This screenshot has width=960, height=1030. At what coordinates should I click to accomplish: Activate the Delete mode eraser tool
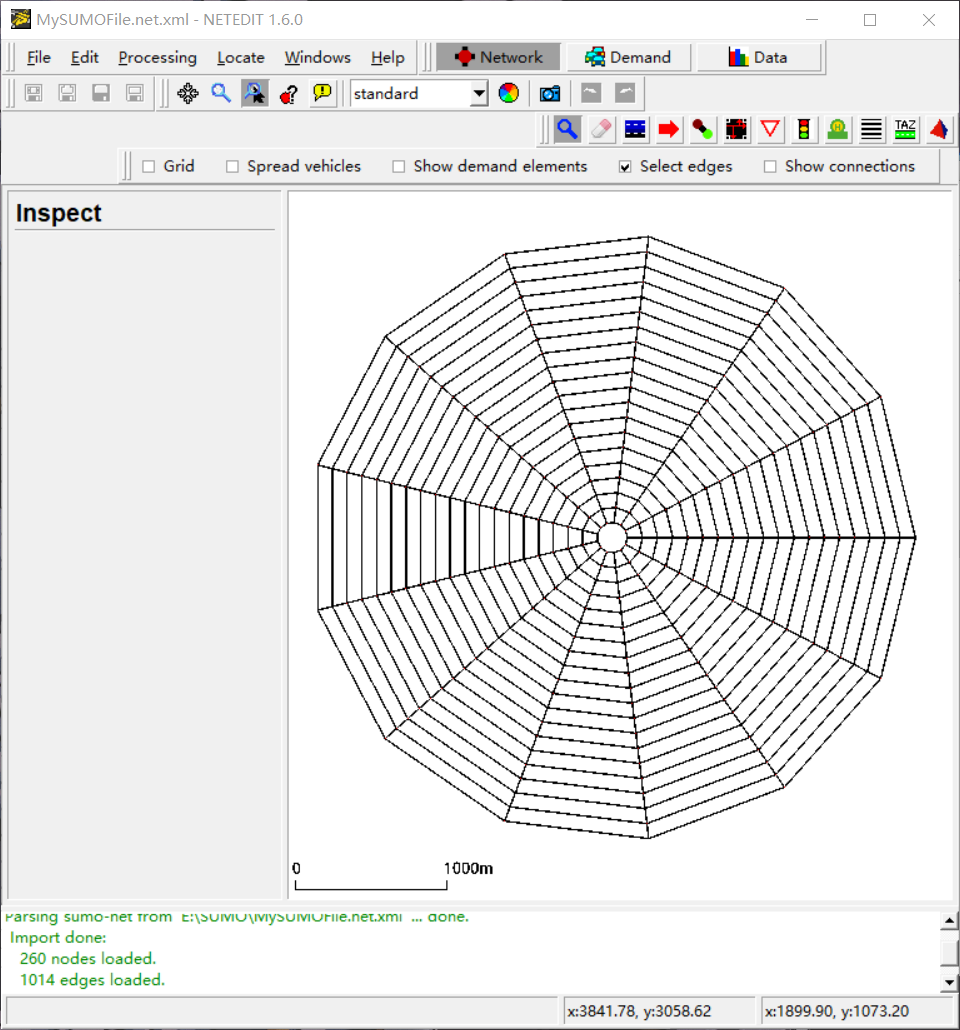click(x=601, y=129)
